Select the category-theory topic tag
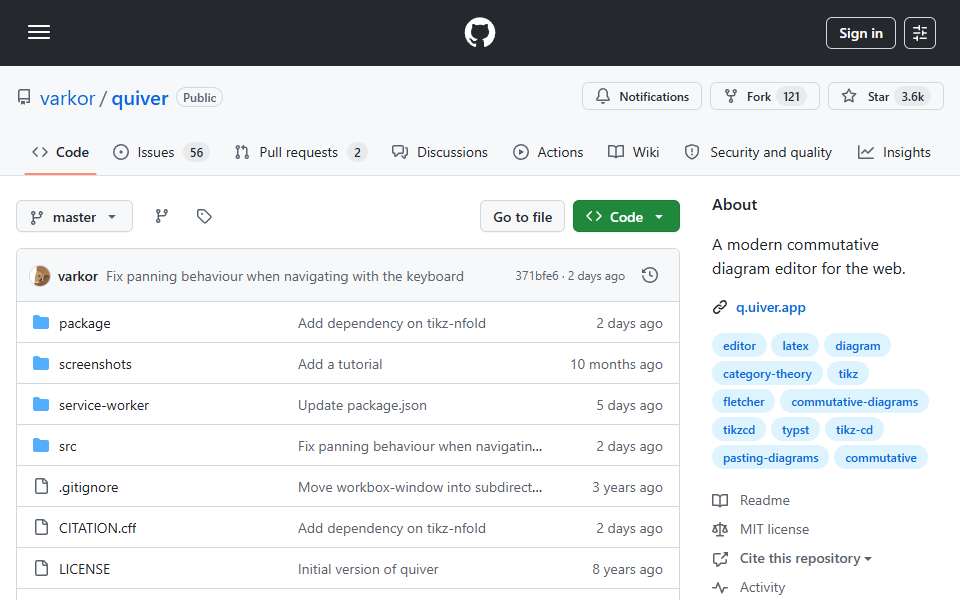Screen dimensions: 960x600 coord(767,374)
